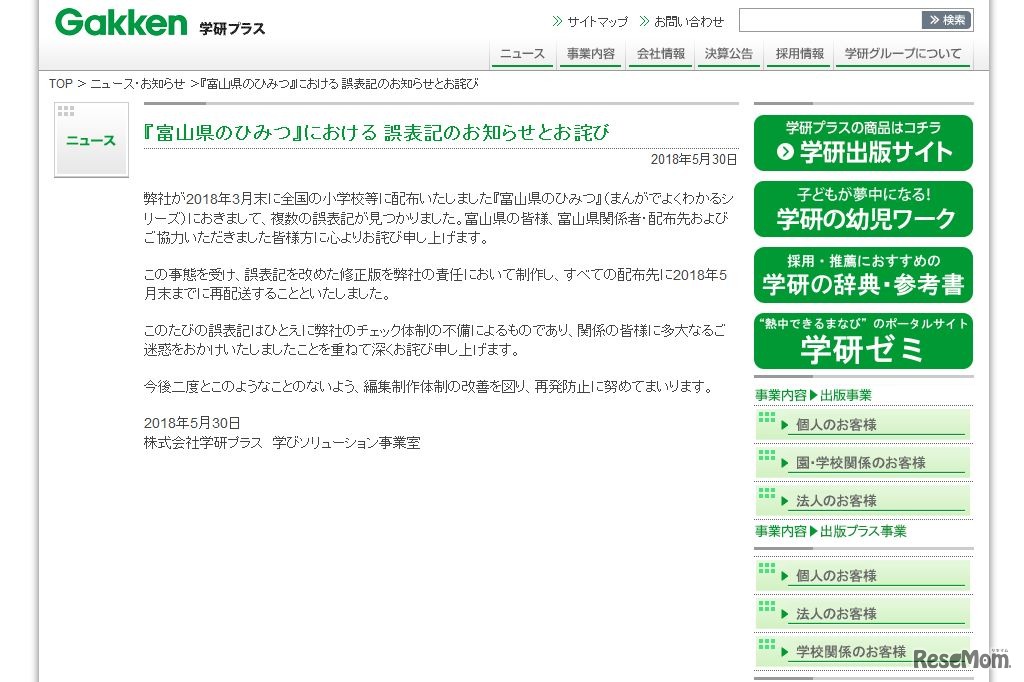
Task: Focus the site search input field
Action: point(830,20)
